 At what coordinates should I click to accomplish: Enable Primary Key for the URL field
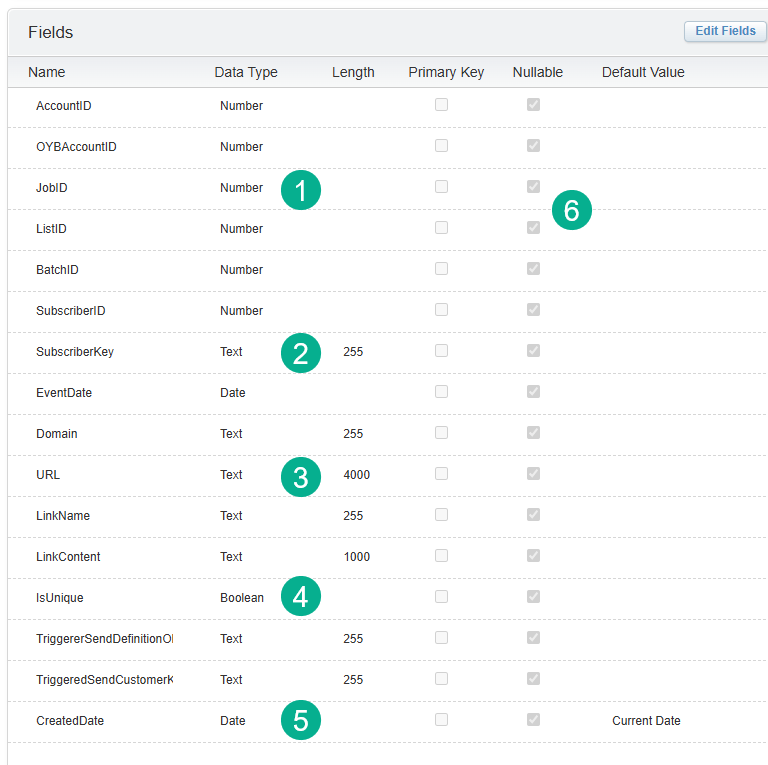(441, 474)
